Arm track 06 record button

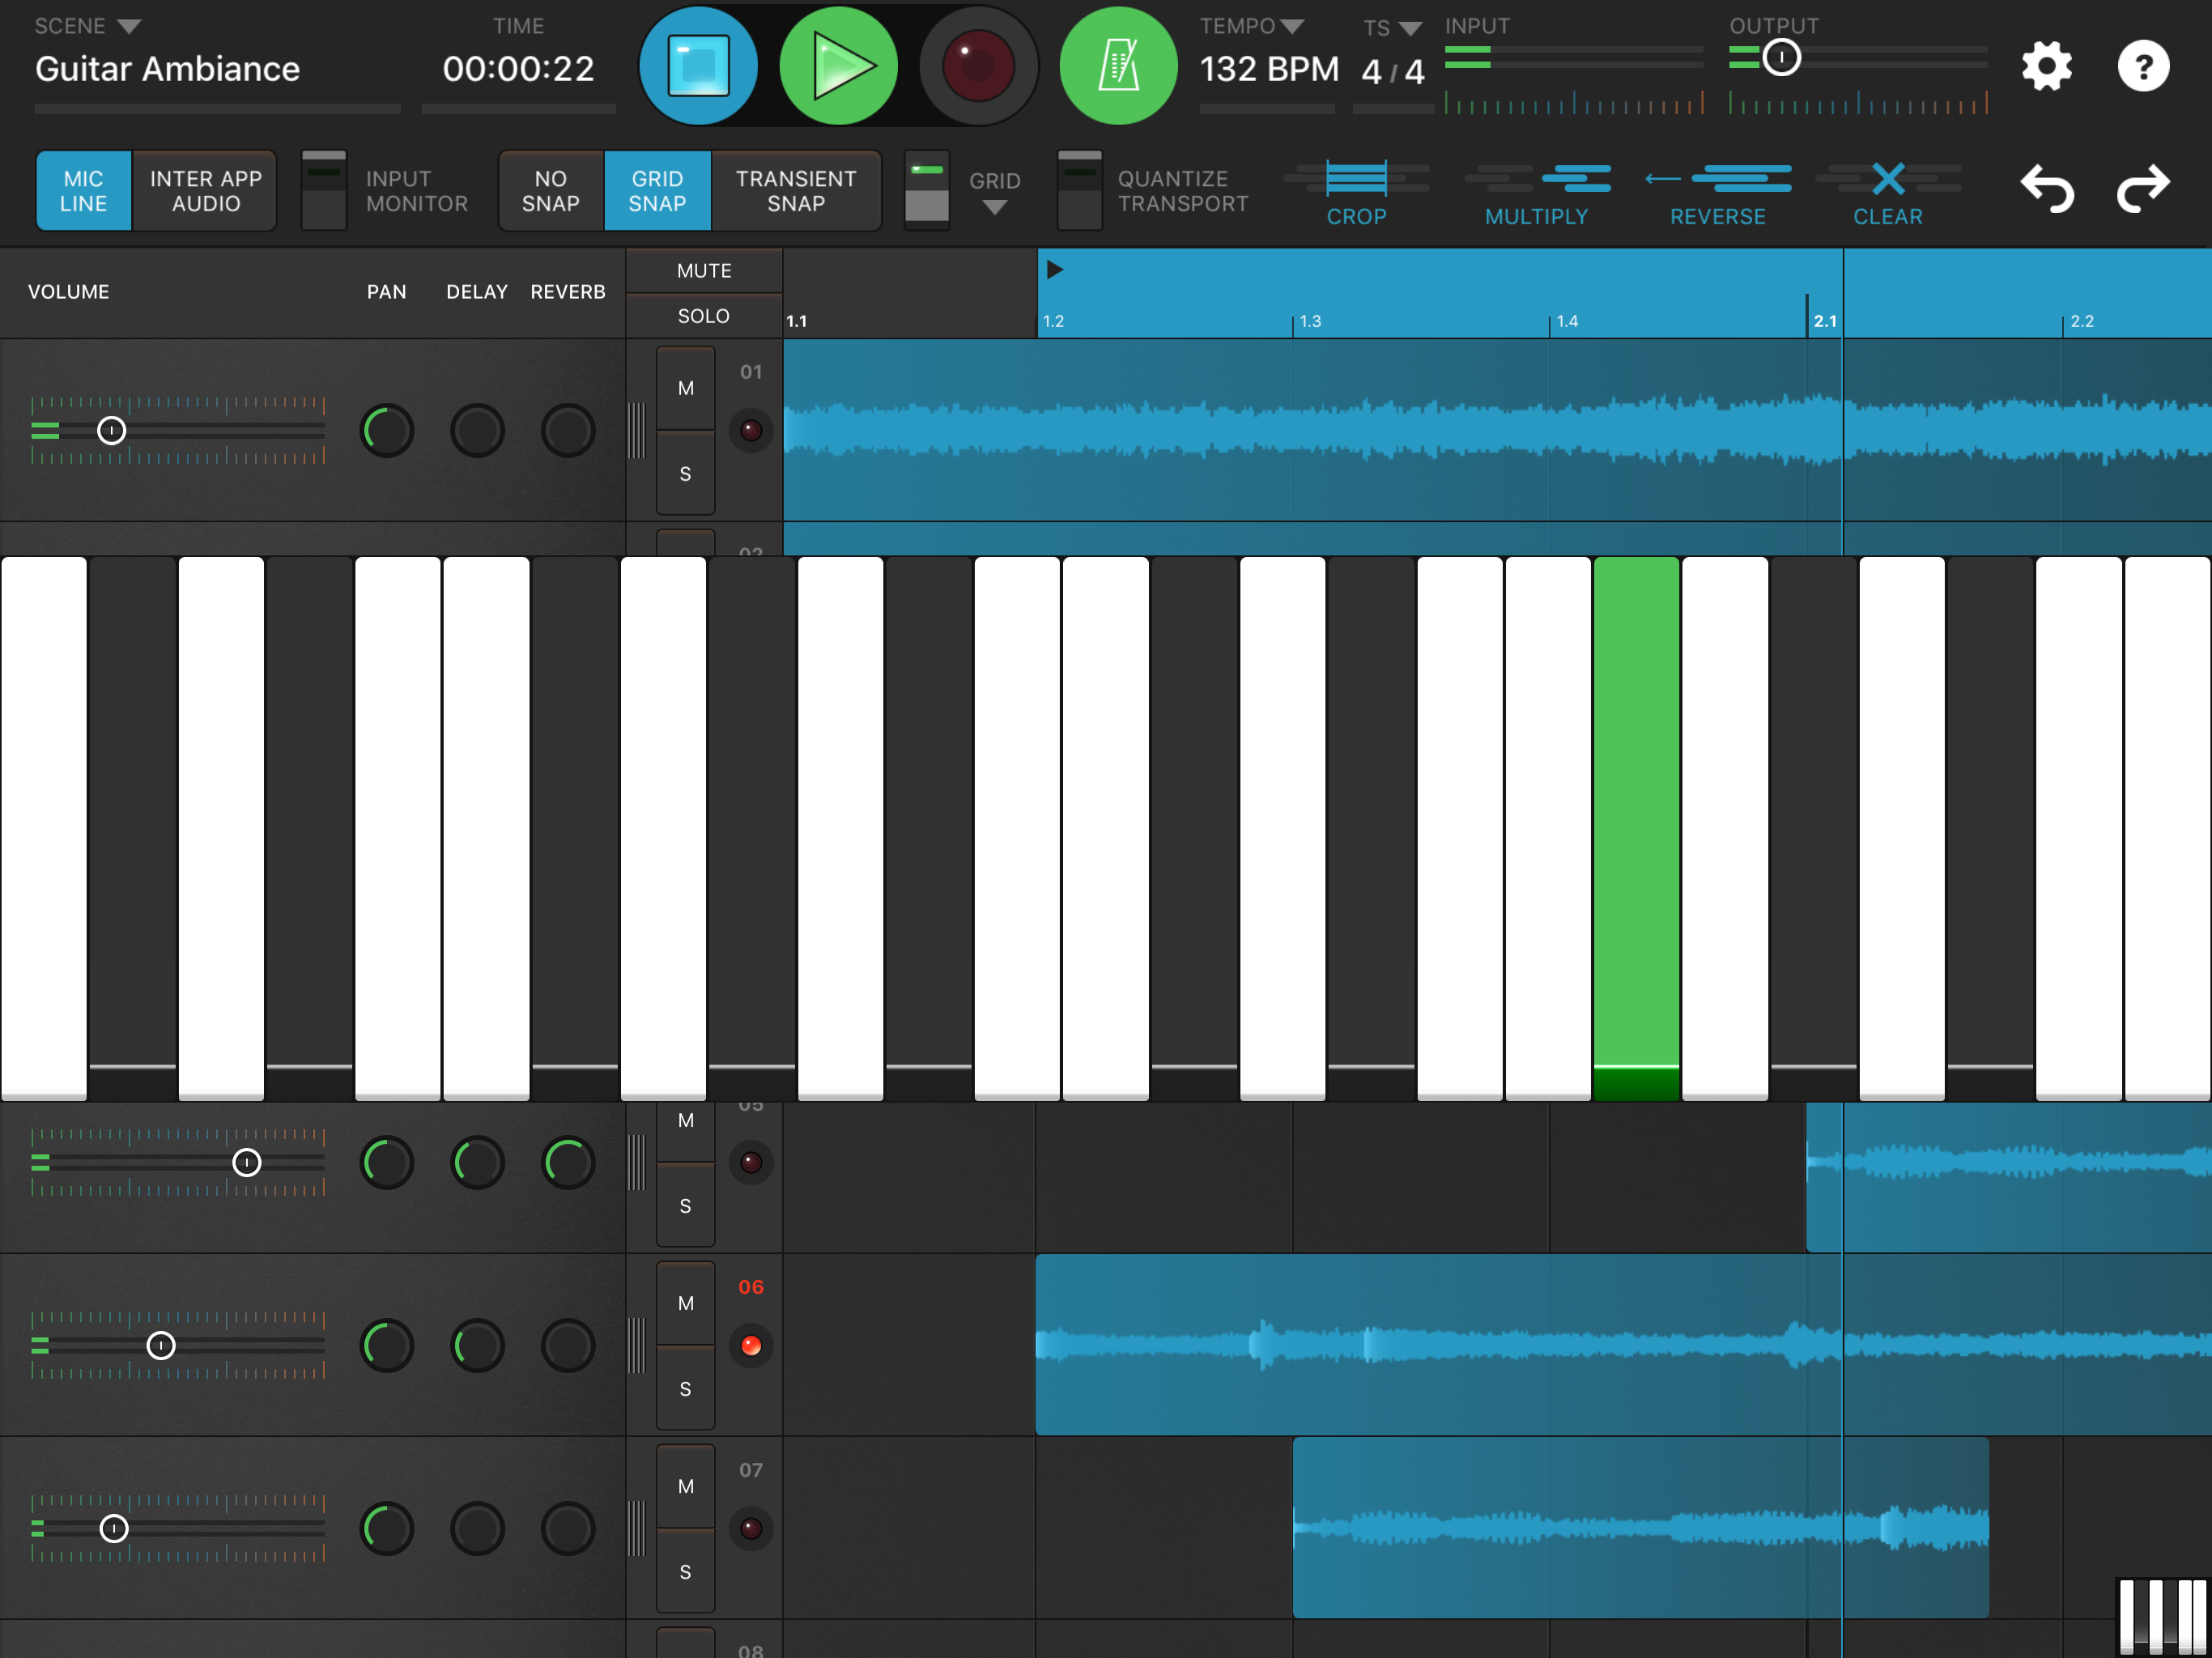click(x=751, y=1345)
